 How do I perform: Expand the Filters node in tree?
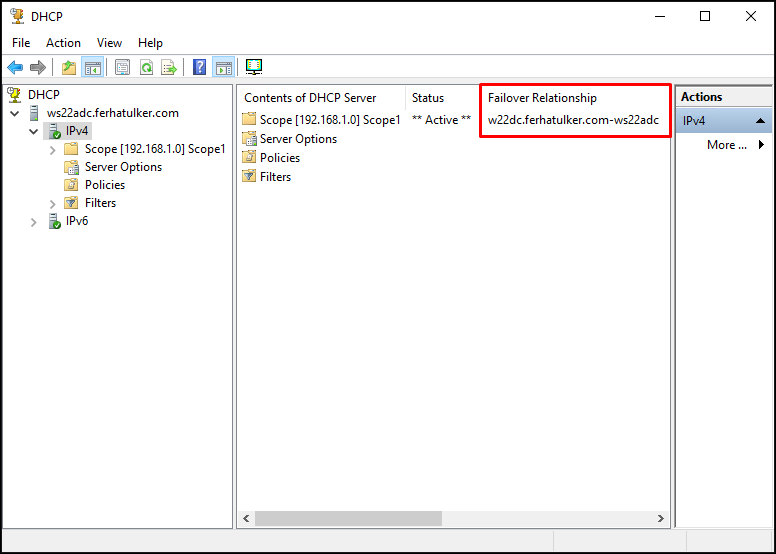(x=52, y=203)
